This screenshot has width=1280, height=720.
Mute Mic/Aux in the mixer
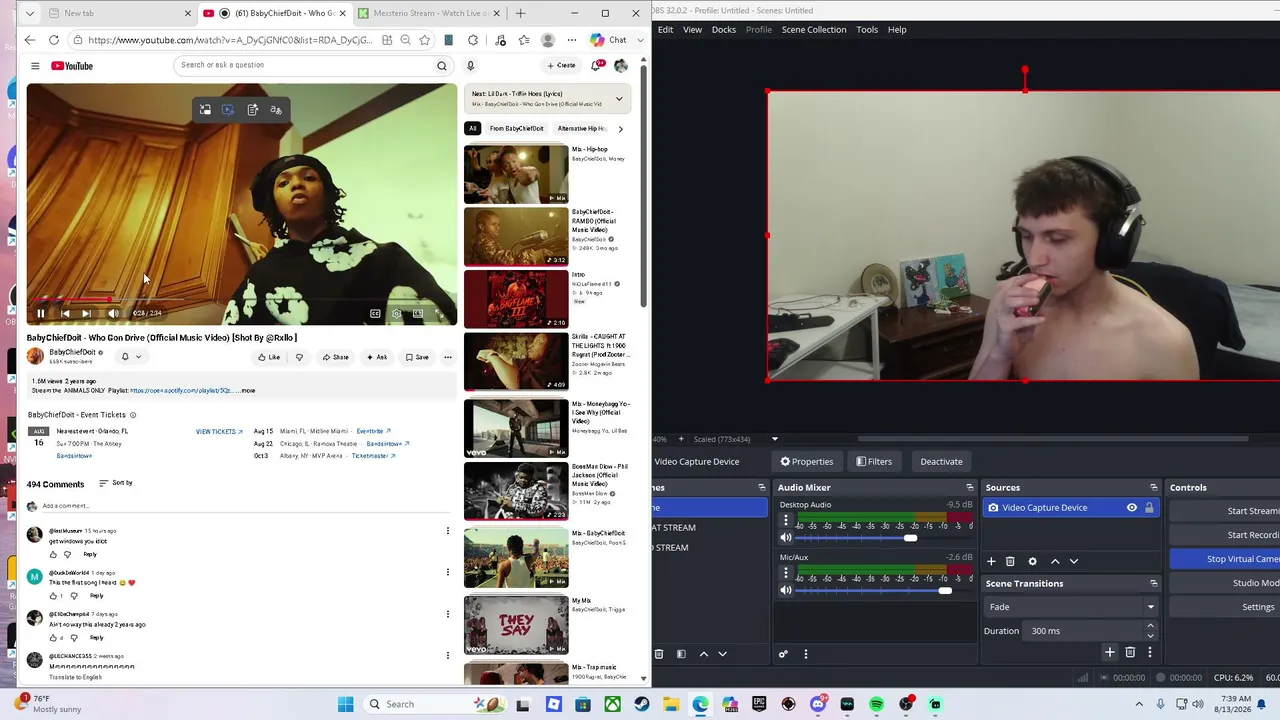tap(786, 590)
